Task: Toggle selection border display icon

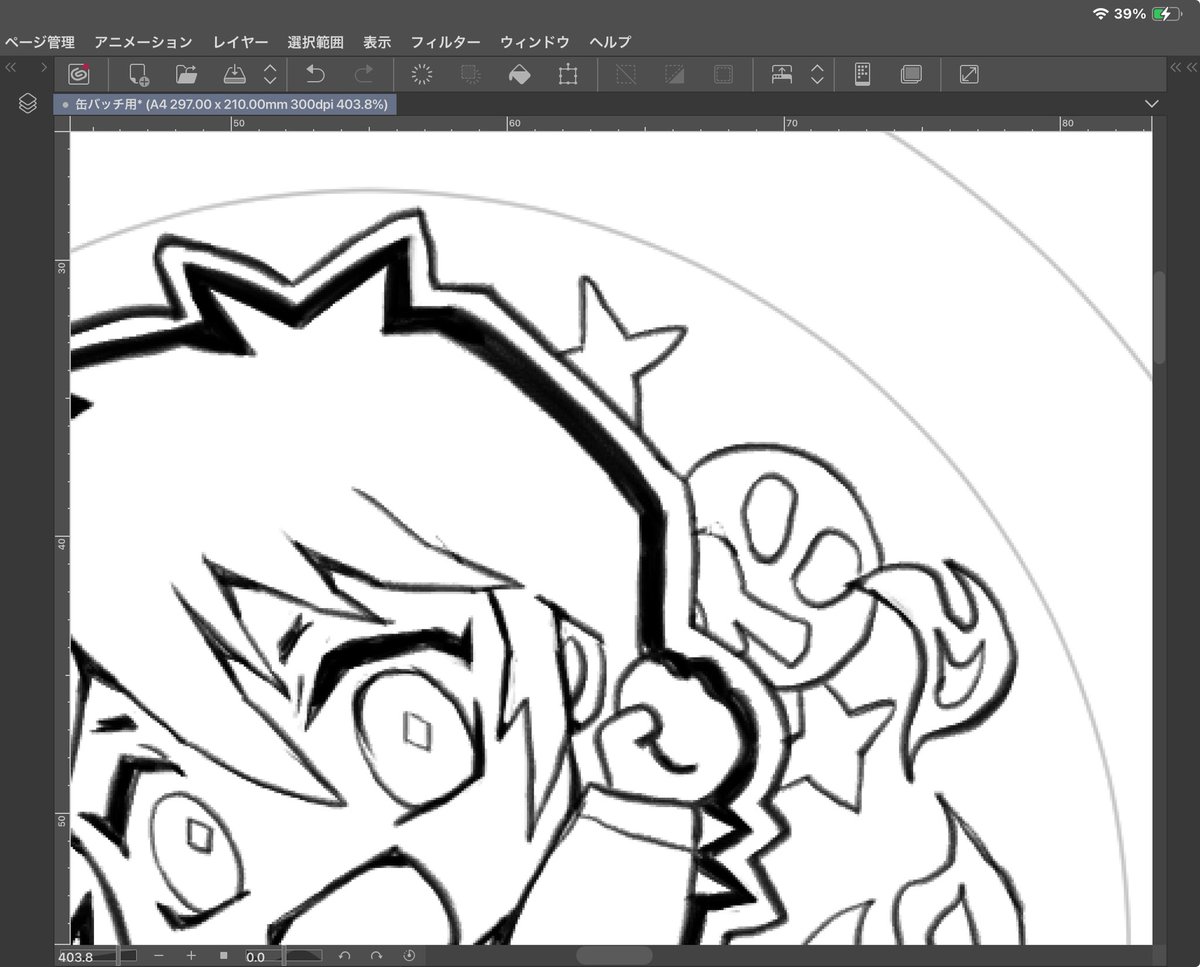Action: (723, 74)
